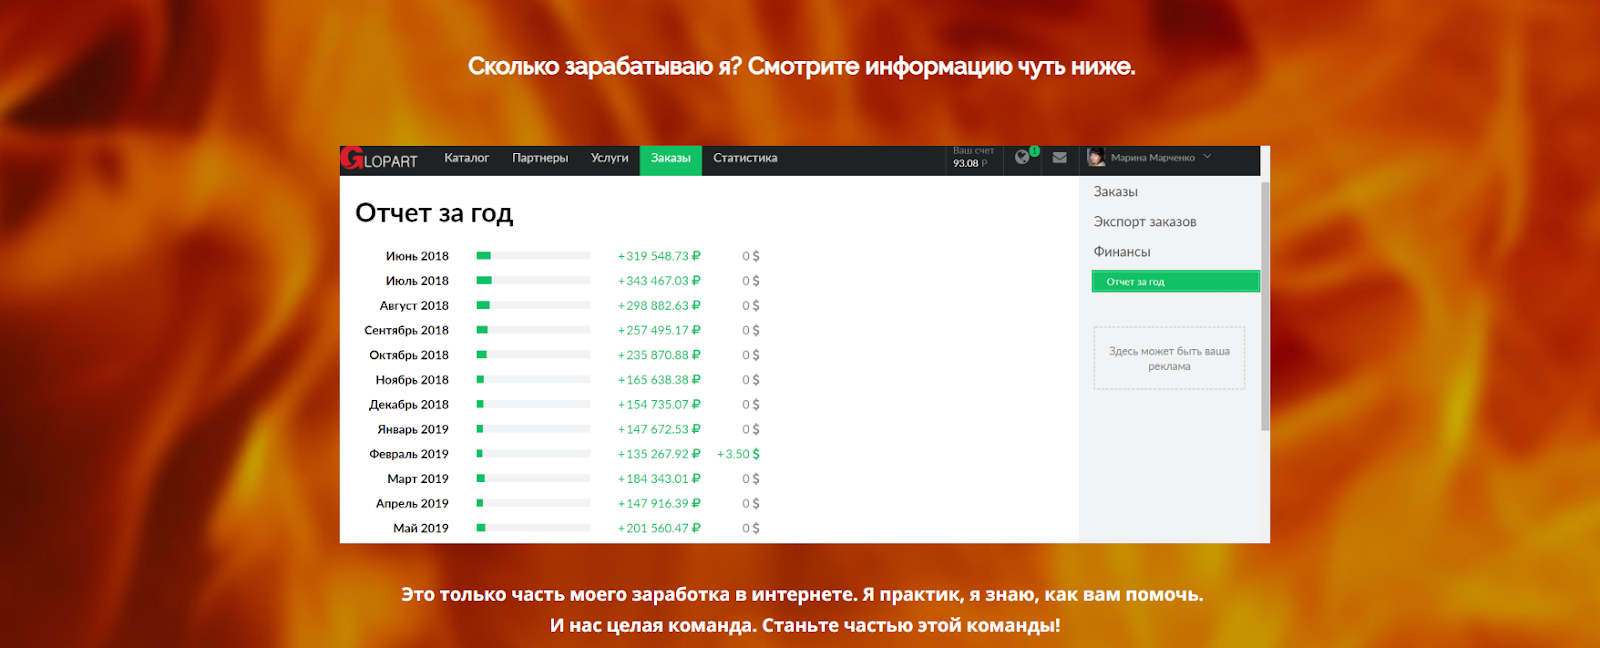Image resolution: width=1600 pixels, height=648 pixels.
Task: Click the +135 267.92 ₽ amount
Action: coord(659,454)
